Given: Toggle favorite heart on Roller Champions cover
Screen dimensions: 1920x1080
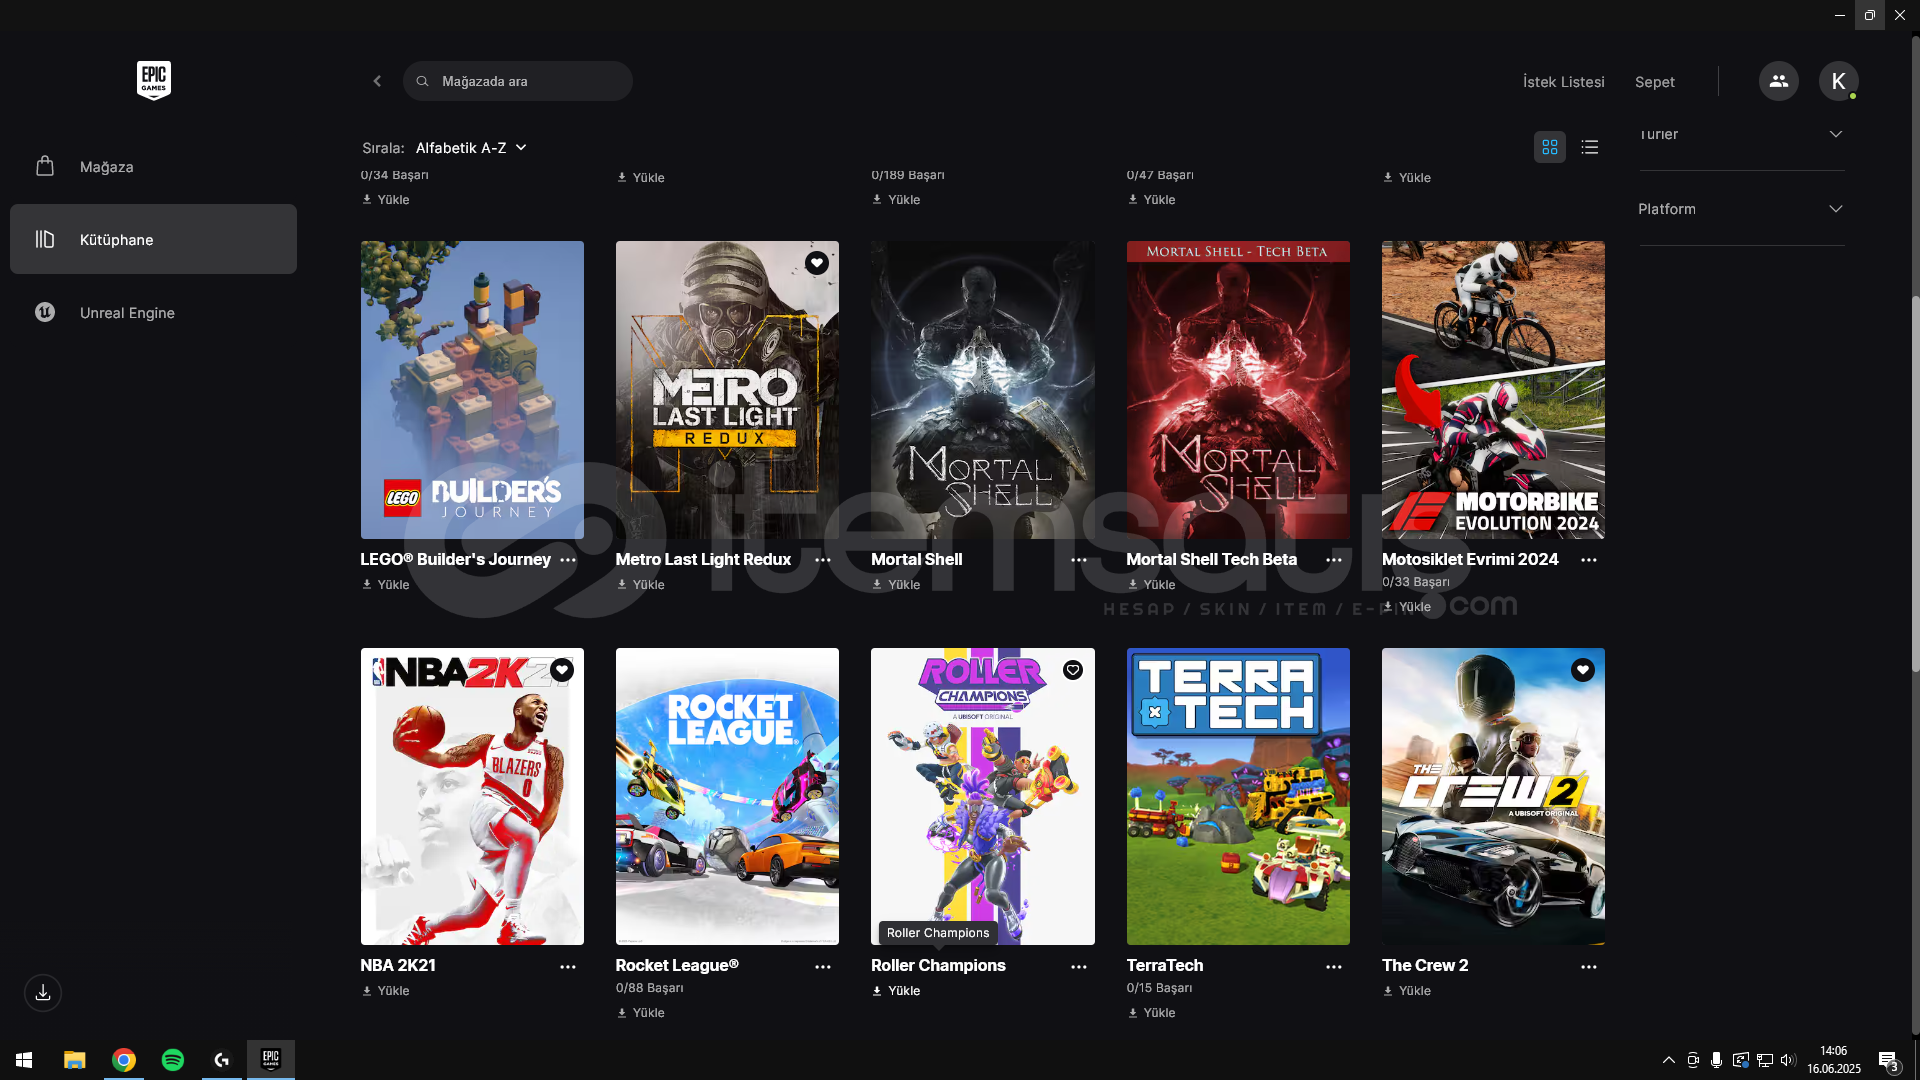Looking at the screenshot, I should coord(1073,670).
